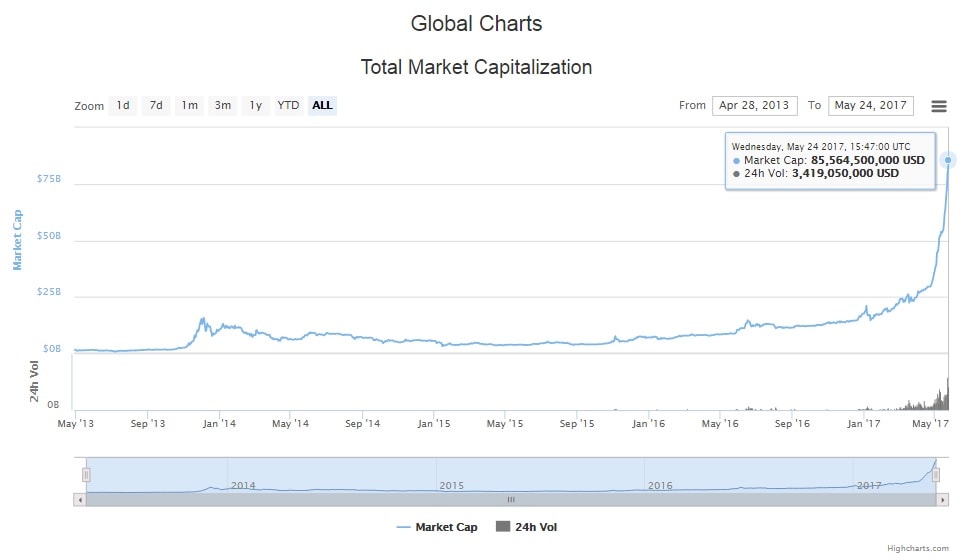Open the chart hamburger context menu
The width and height of the screenshot is (973, 560).
938,106
